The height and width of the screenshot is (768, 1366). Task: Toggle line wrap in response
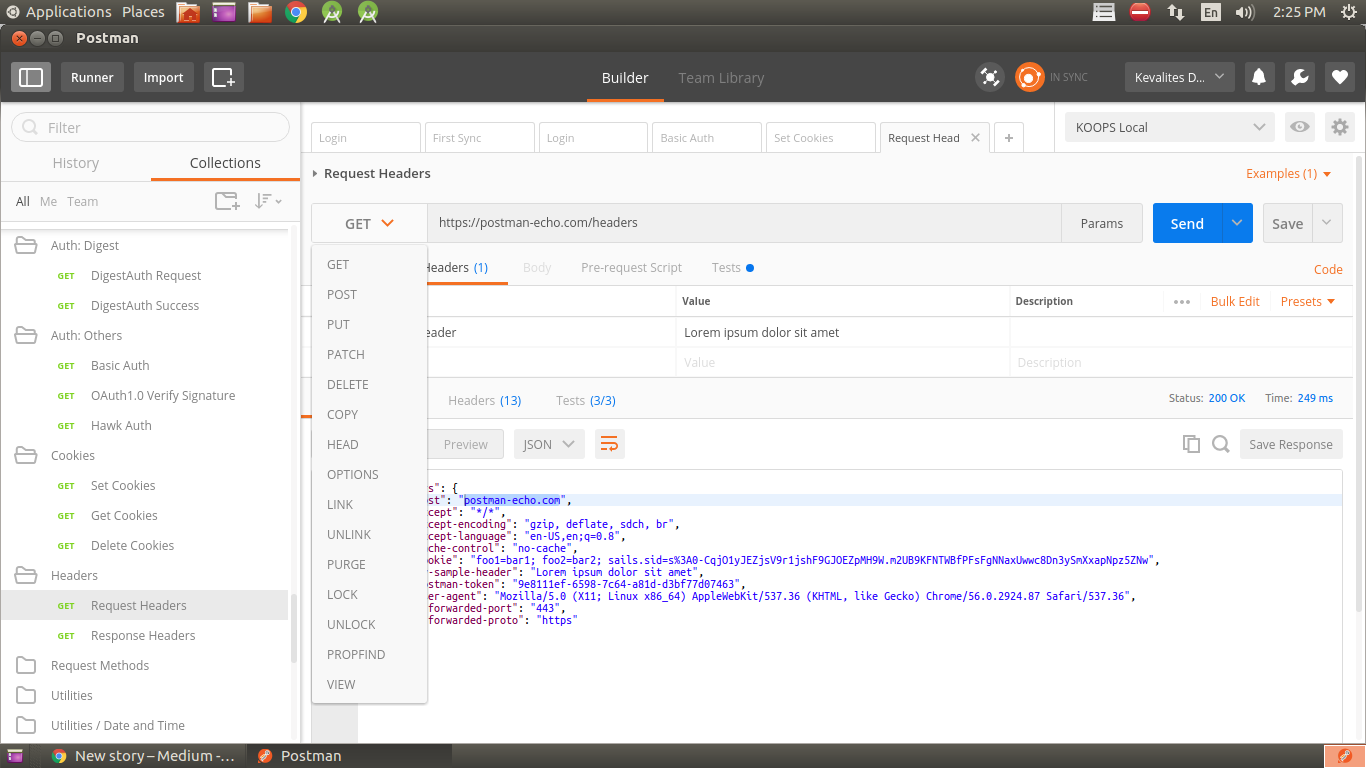click(x=609, y=444)
